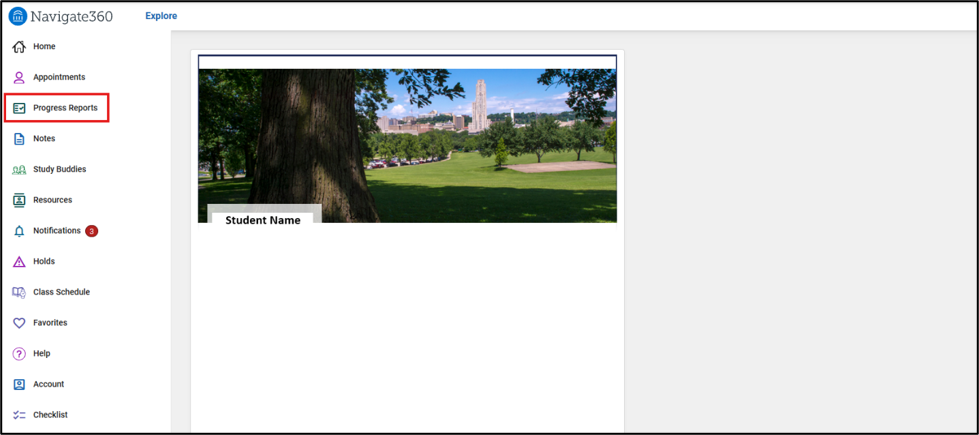The image size is (979, 435).
Task: Click the Checklist icon in sidebar
Action: tap(19, 414)
